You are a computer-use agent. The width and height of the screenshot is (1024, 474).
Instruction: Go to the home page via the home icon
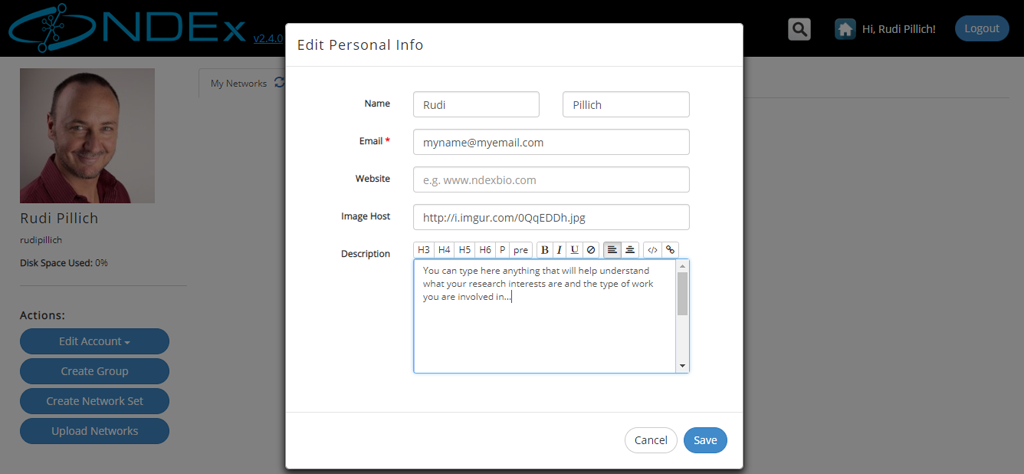pos(845,29)
